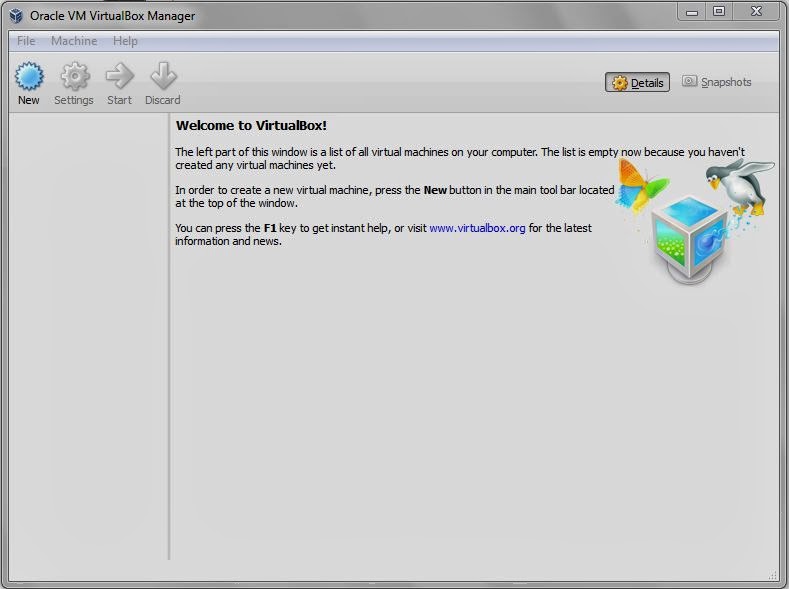
Task: Visit the www.virtualbox.org link
Action: [x=477, y=228]
